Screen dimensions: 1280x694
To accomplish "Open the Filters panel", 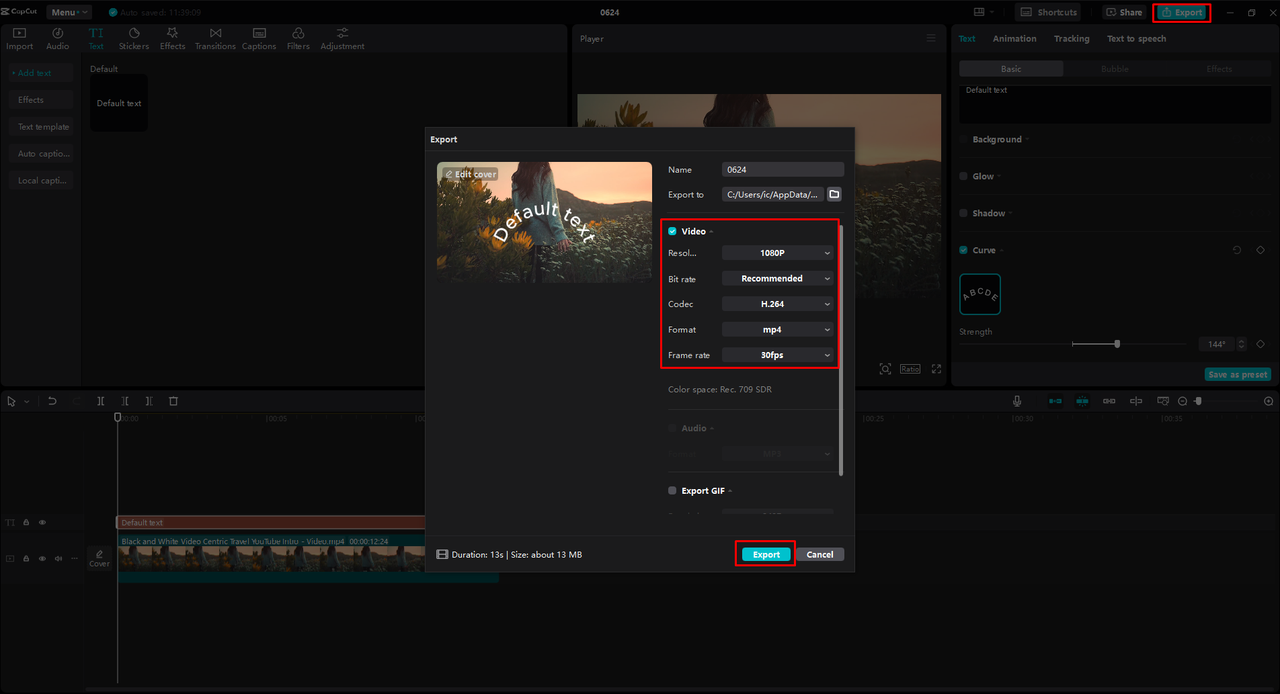I will point(298,39).
